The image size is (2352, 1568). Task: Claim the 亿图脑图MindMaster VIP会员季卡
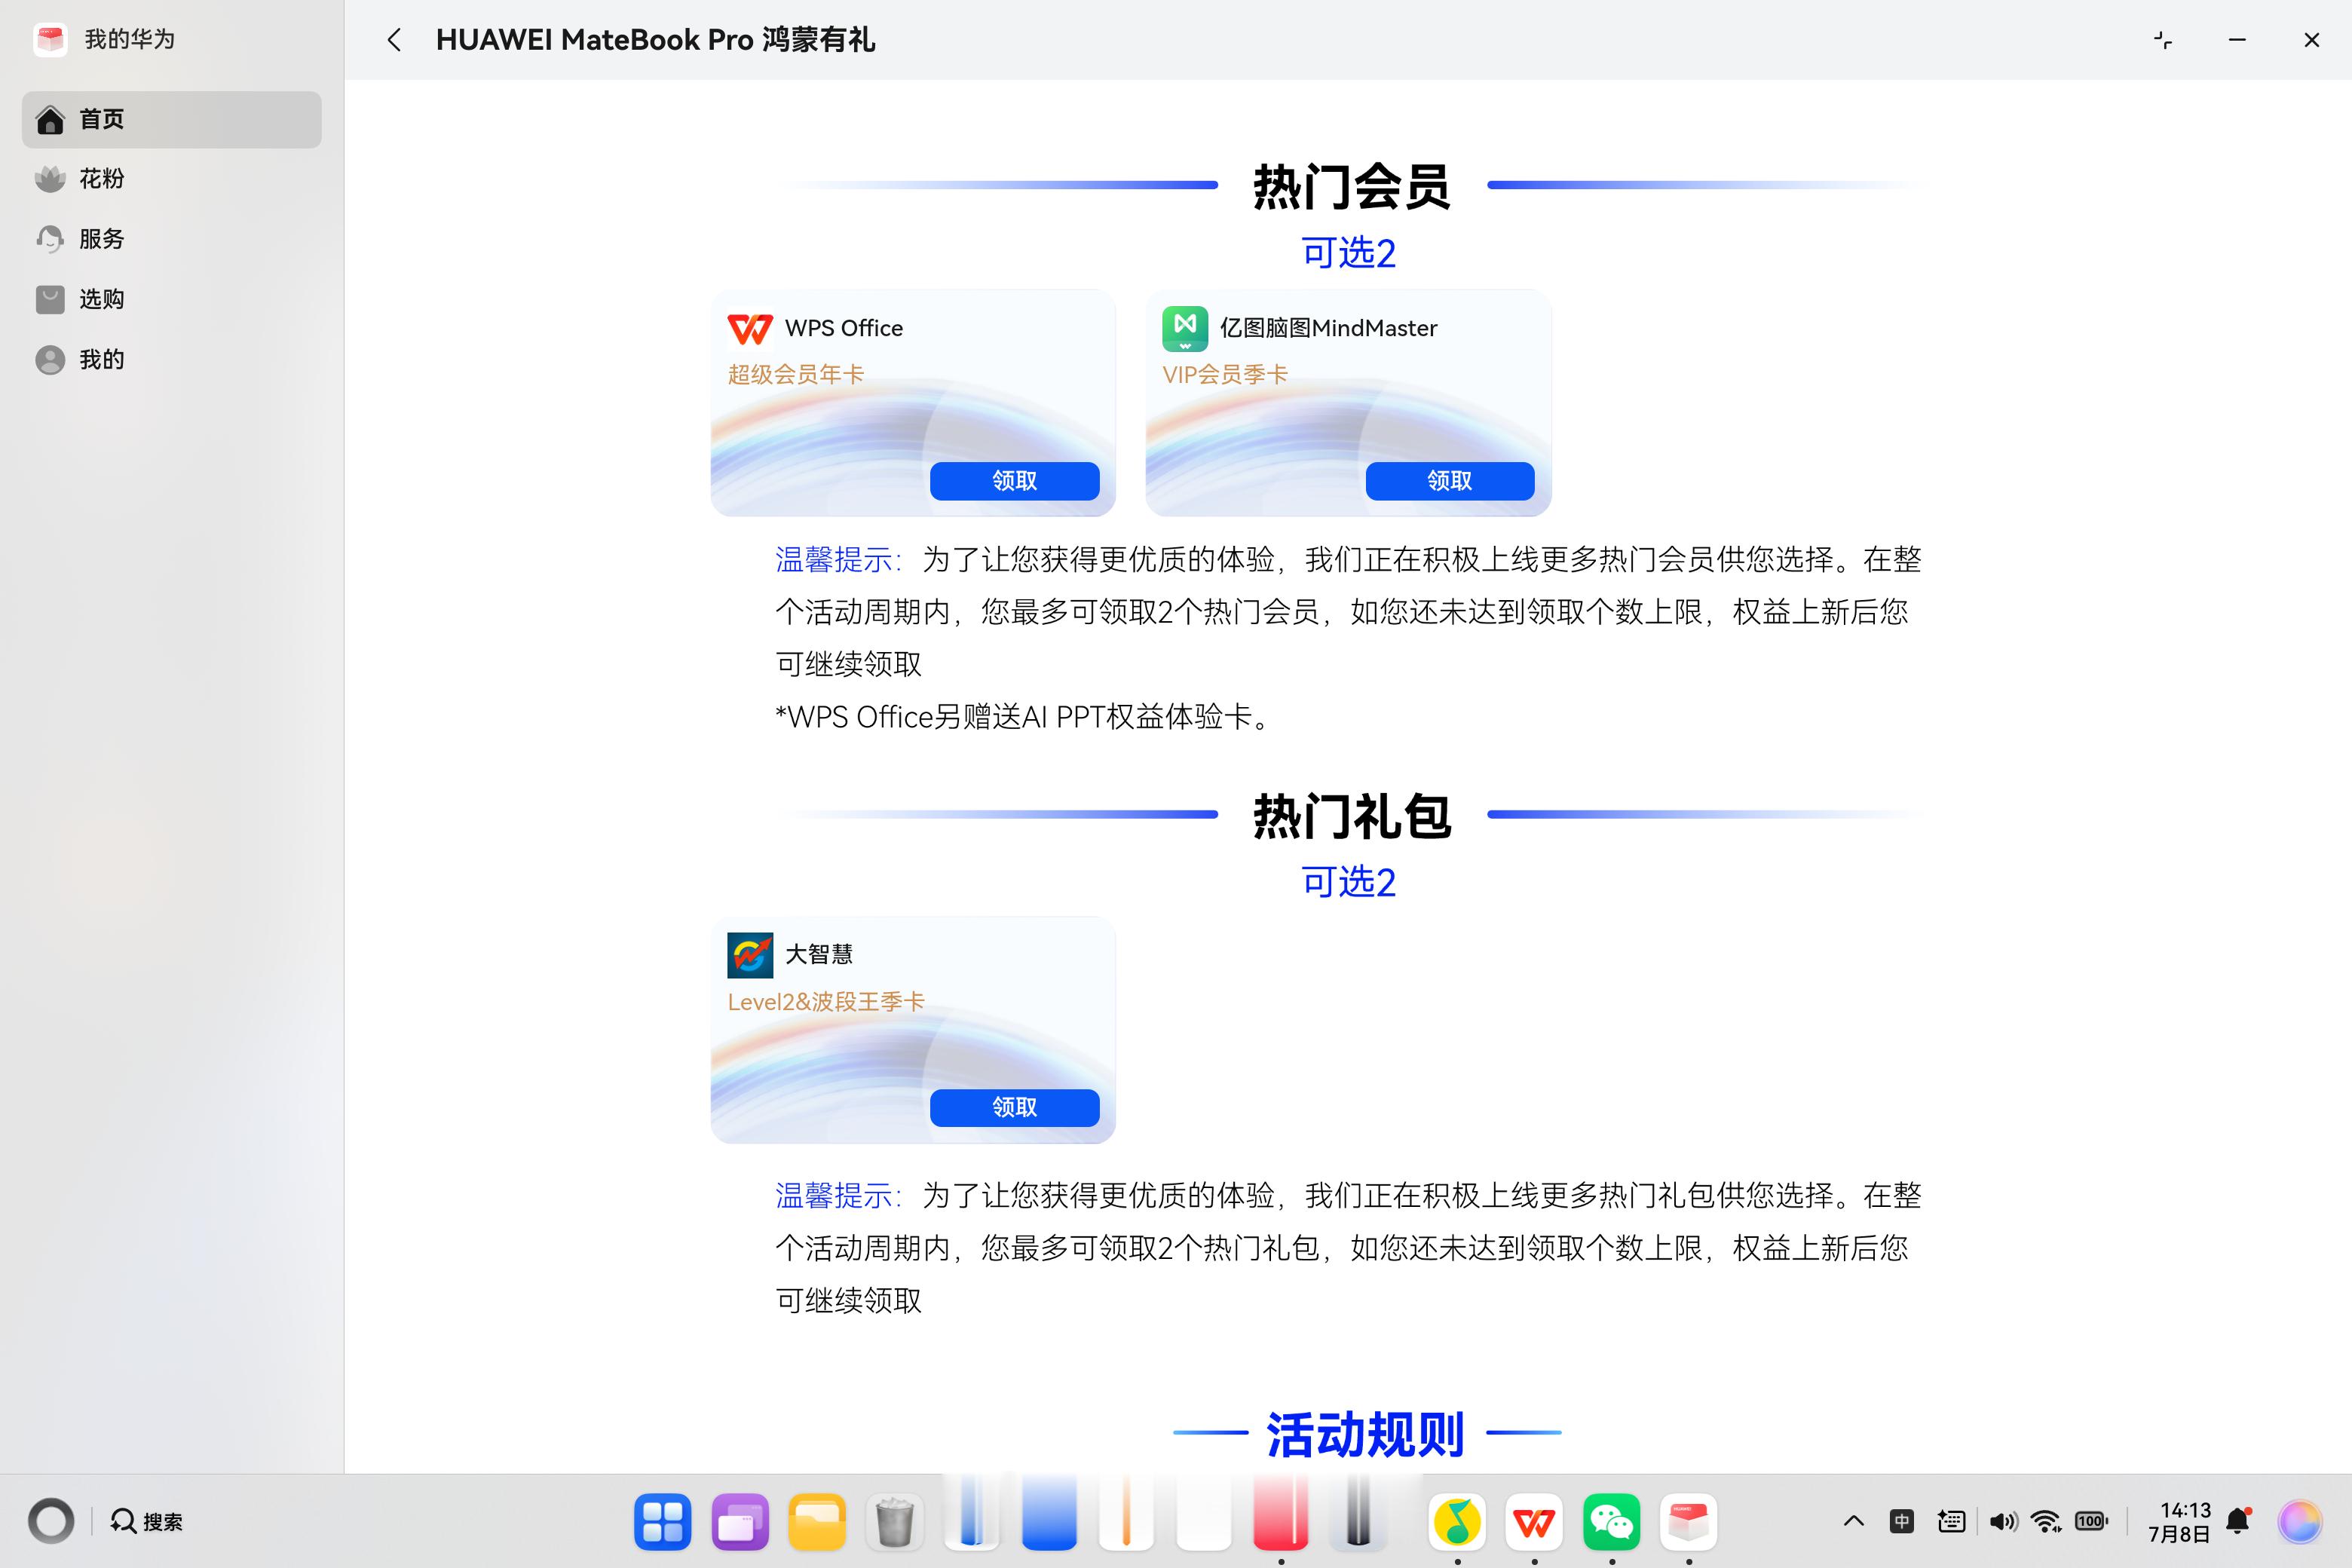click(1450, 481)
